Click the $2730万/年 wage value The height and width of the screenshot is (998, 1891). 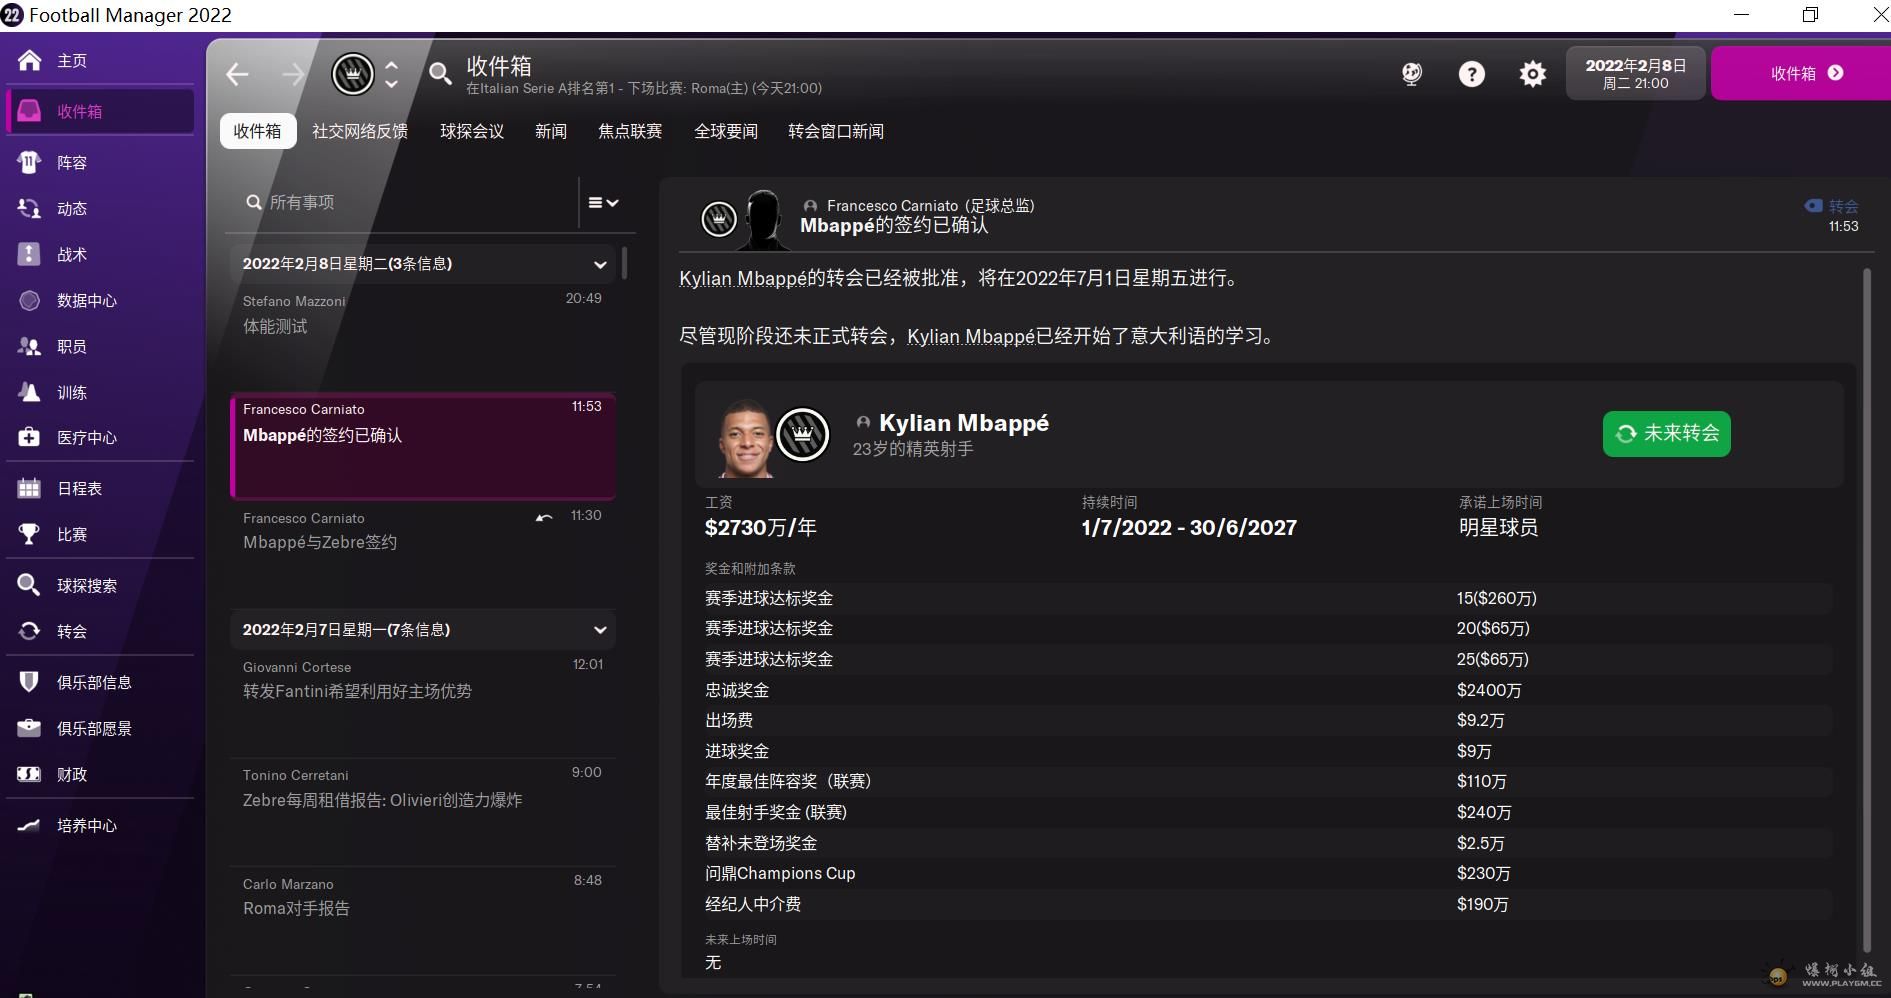(760, 527)
